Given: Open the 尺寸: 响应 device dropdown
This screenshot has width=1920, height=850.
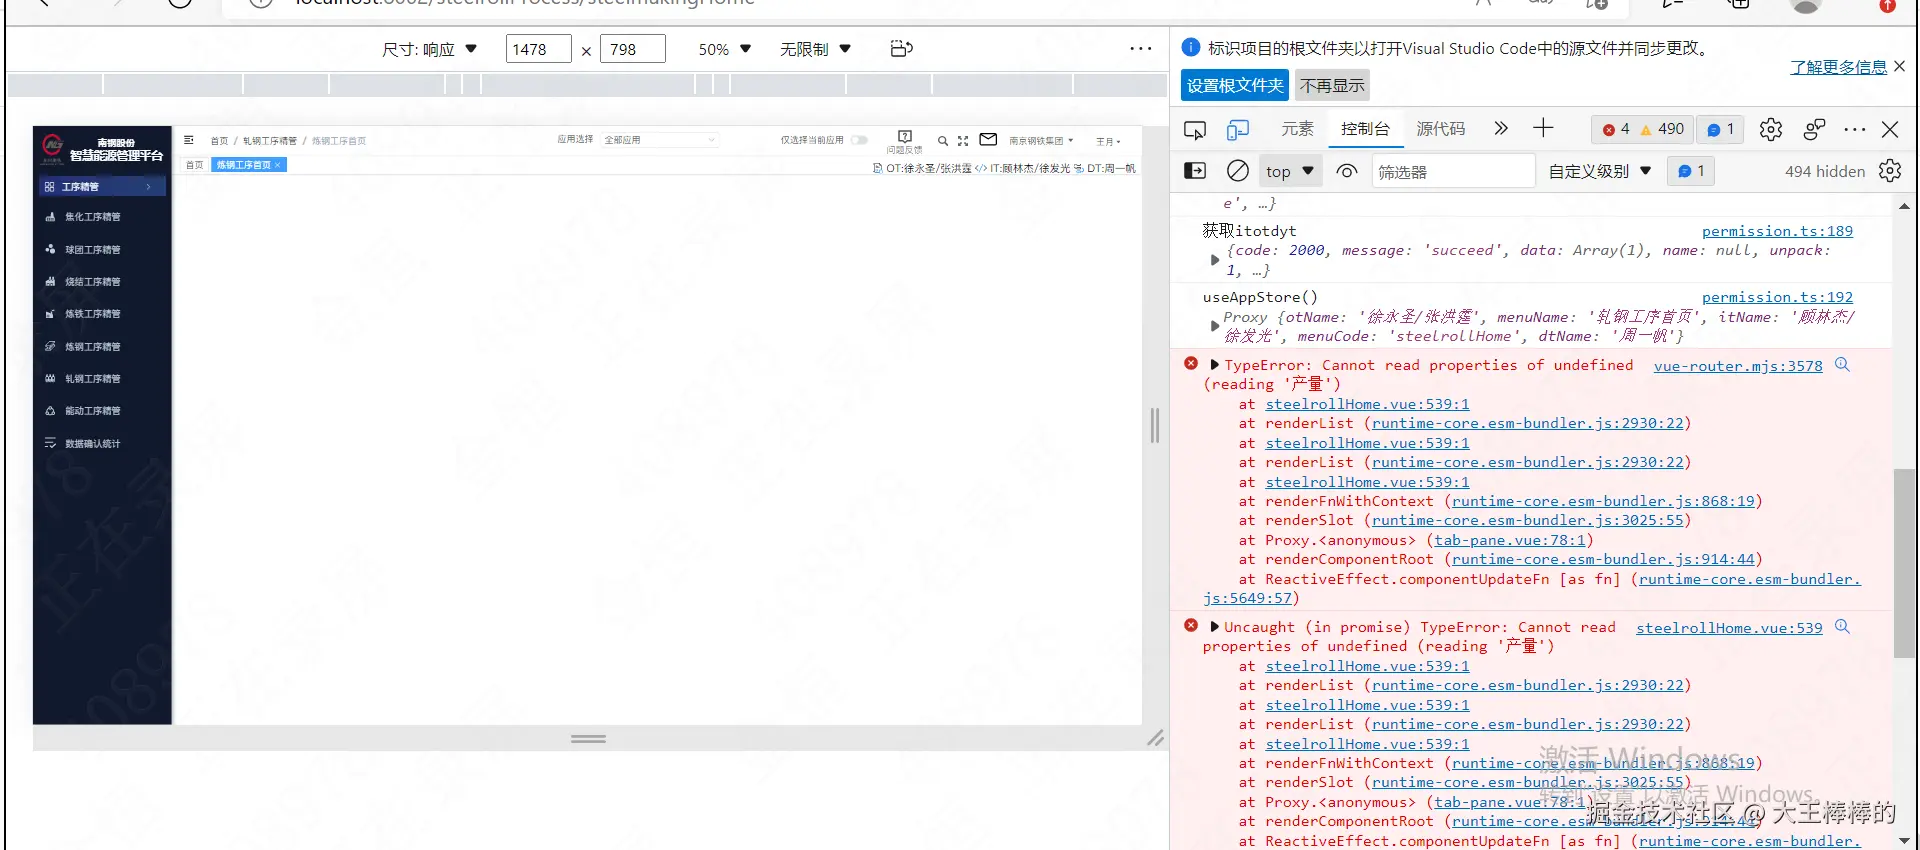Looking at the screenshot, I should (429, 49).
